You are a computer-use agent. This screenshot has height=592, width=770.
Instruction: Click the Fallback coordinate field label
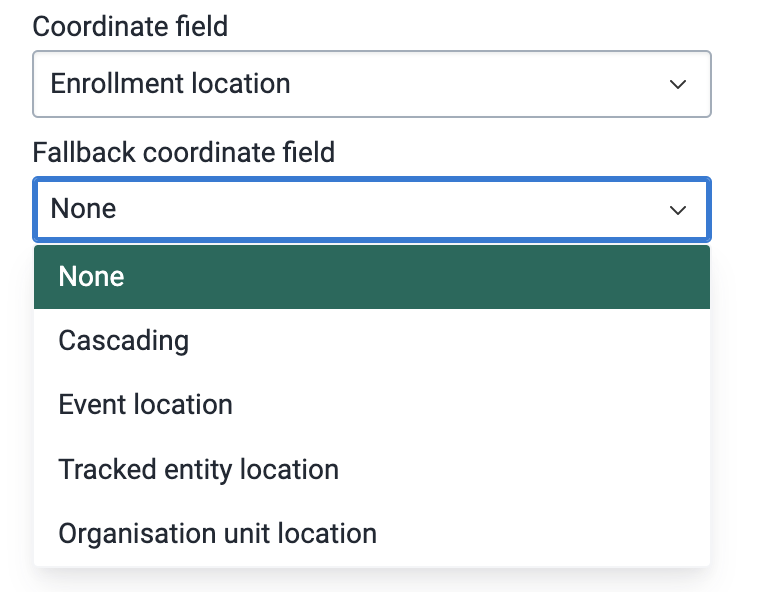coord(184,152)
